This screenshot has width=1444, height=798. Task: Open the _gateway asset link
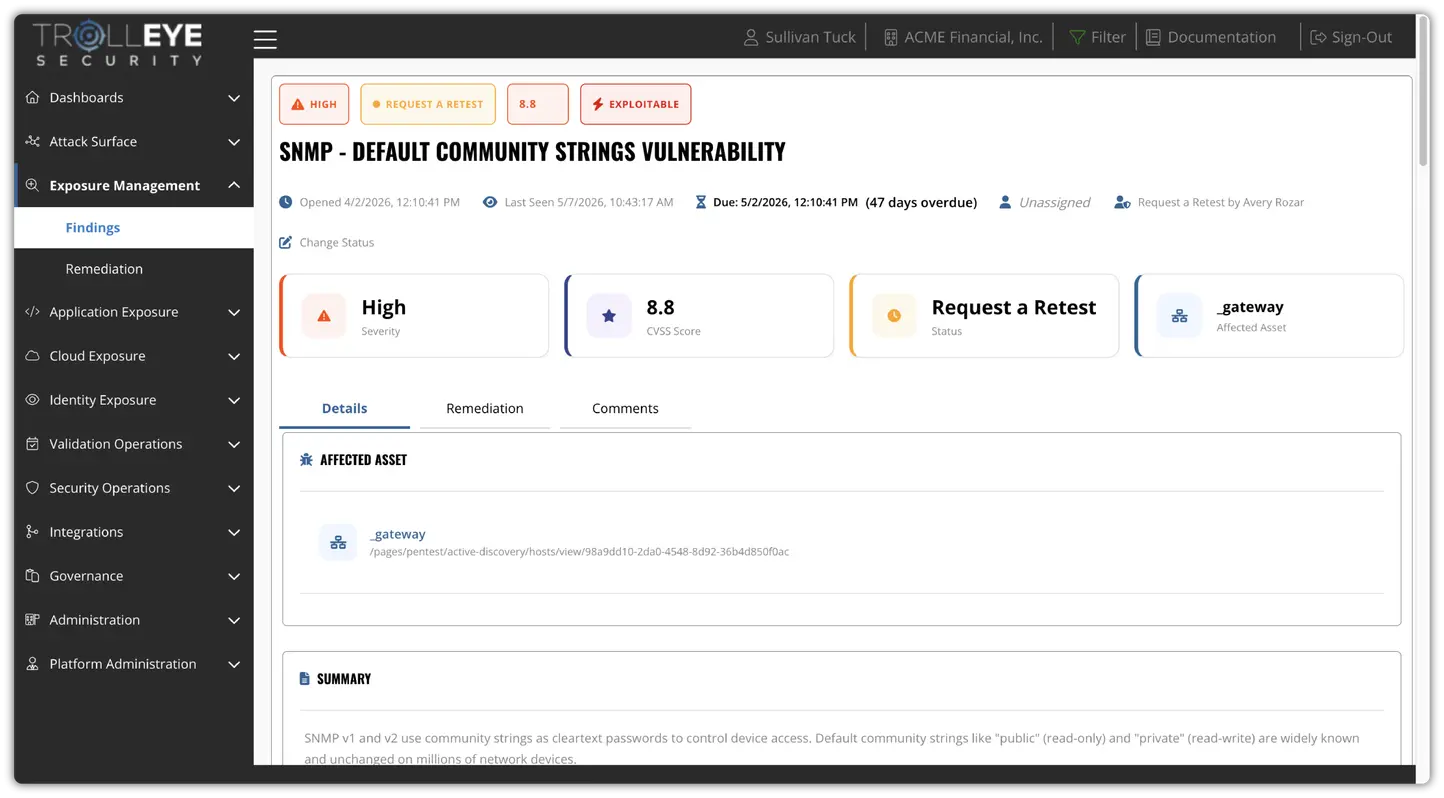[398, 534]
